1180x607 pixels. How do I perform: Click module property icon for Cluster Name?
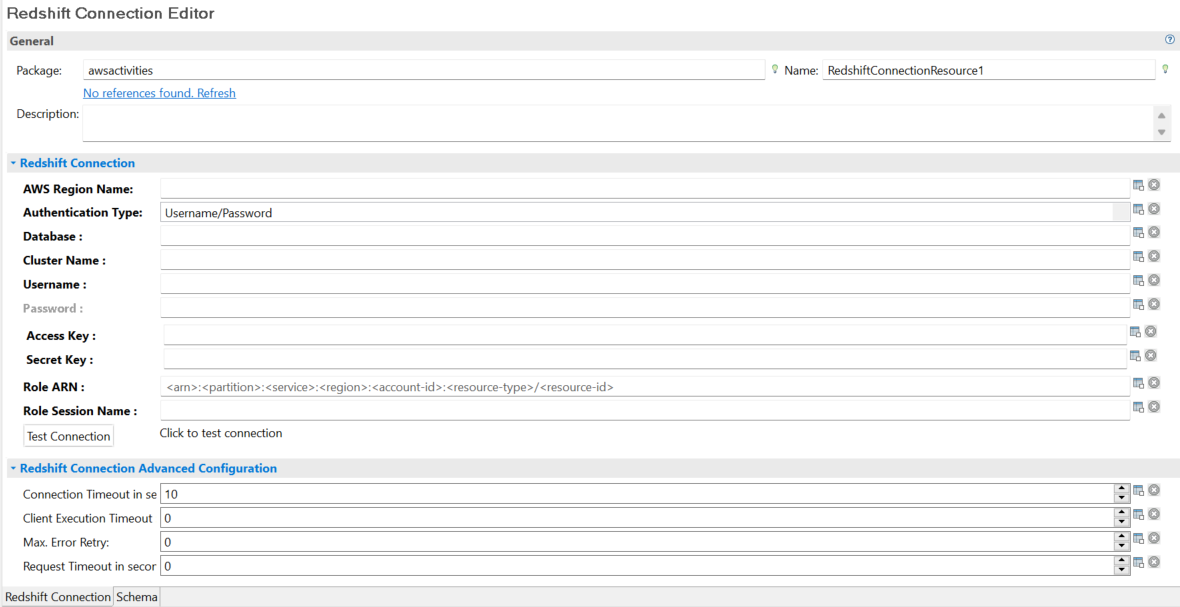pos(1139,257)
